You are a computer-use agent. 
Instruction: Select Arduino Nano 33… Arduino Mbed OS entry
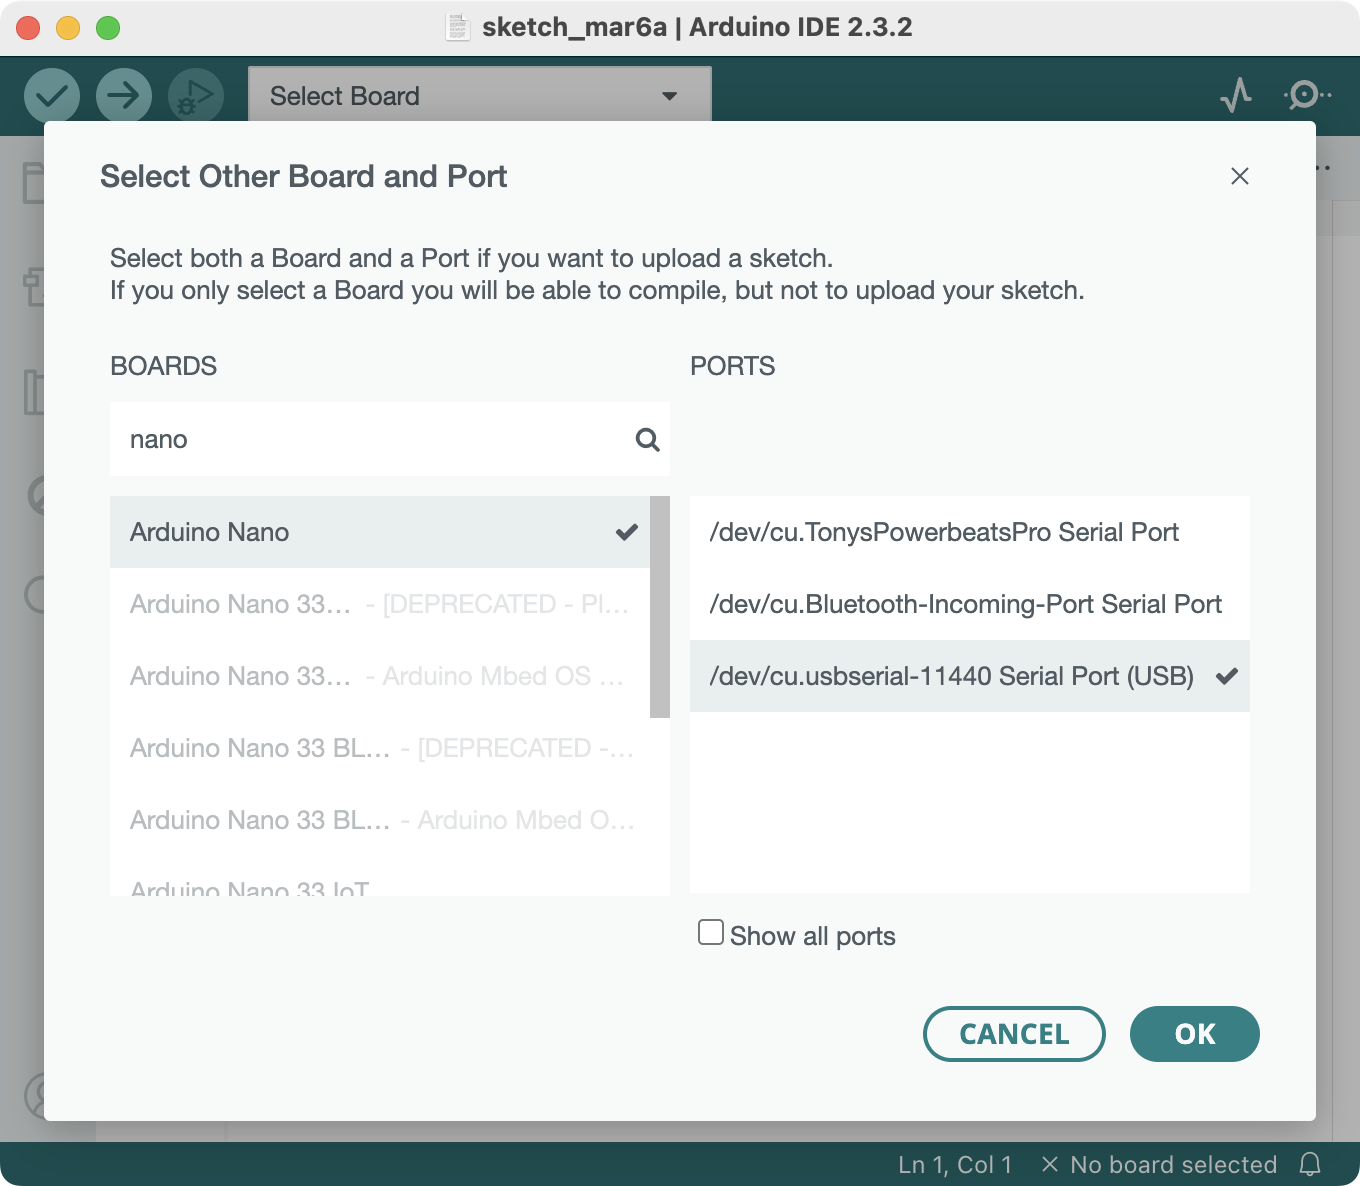click(x=380, y=676)
